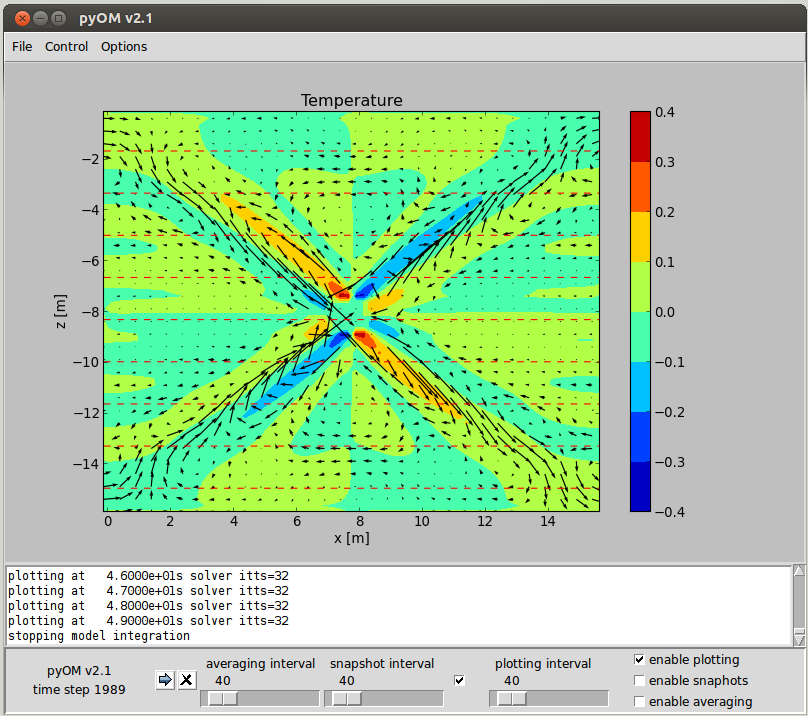Click the window close button in title bar
The width and height of the screenshot is (808, 716).
coord(22,18)
